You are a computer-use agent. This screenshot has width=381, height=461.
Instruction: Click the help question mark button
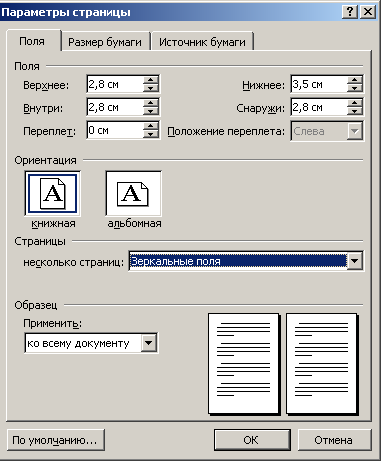coord(350,12)
